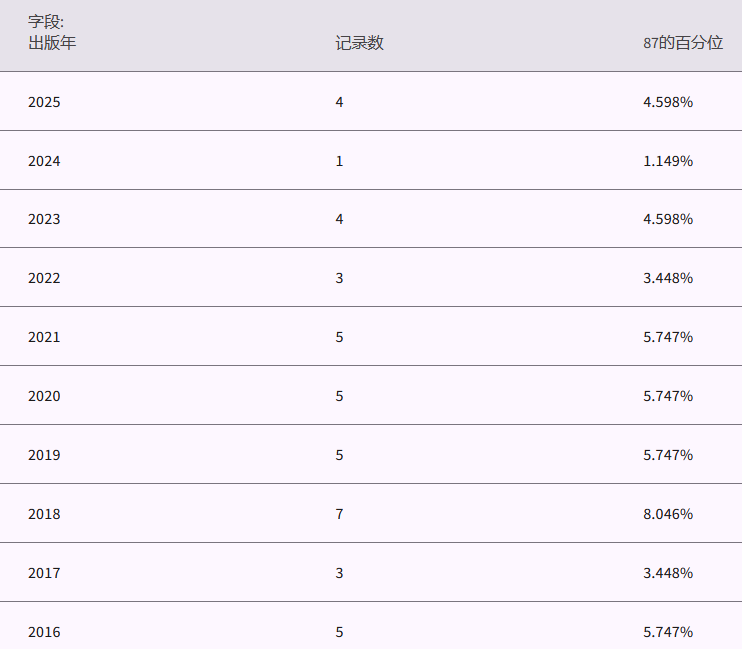Select the 2020 year cell
This screenshot has height=649, width=742.
44,396
